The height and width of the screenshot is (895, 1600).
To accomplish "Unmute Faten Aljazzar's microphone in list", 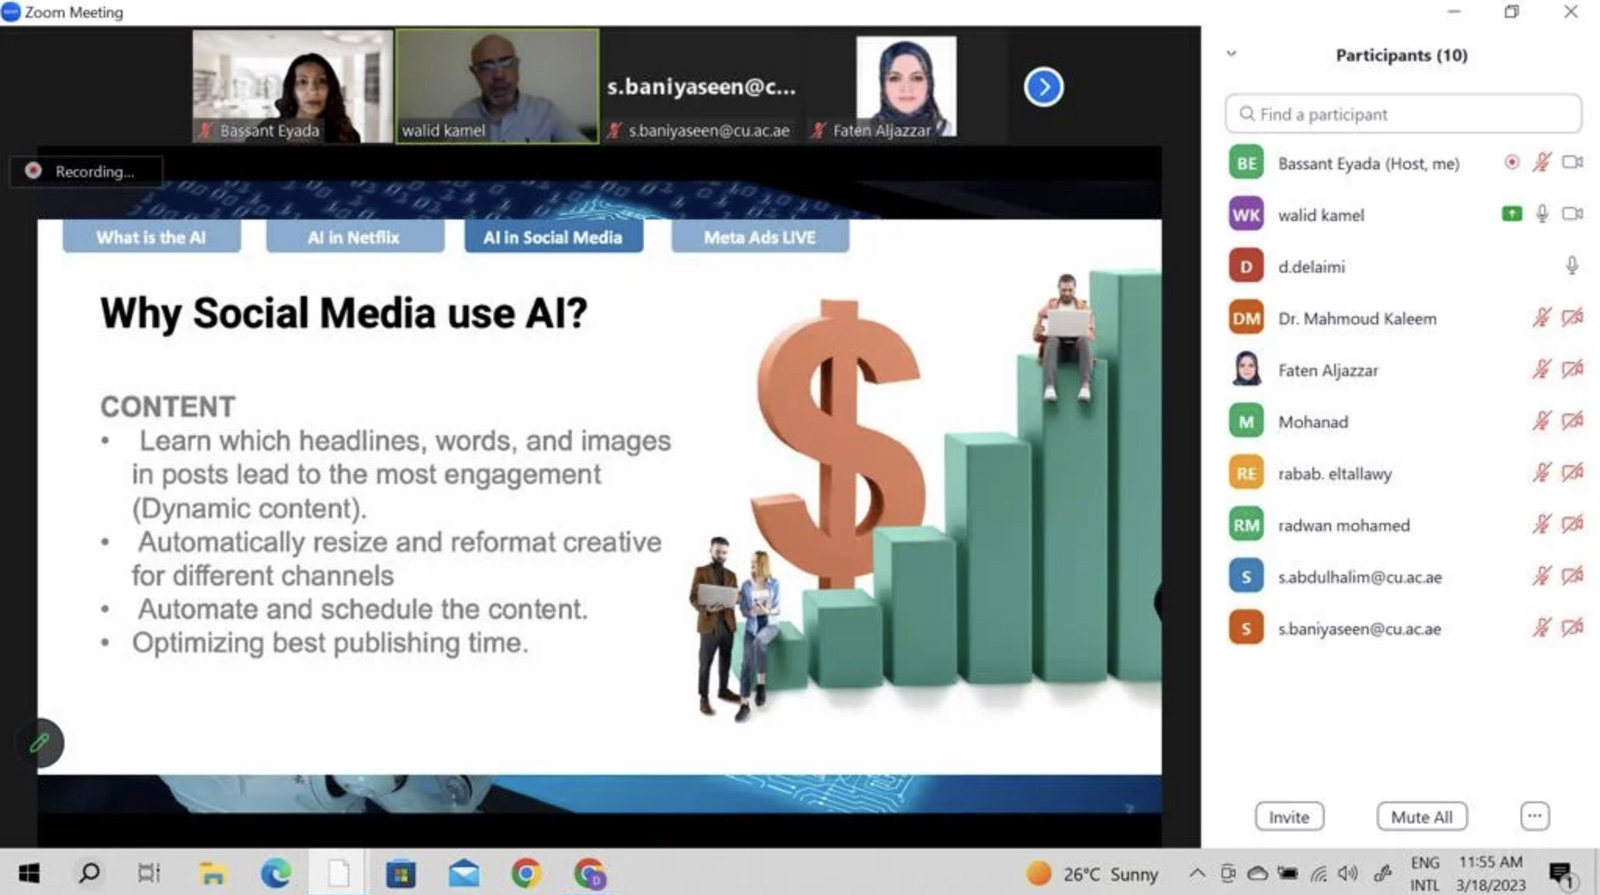I will tap(1542, 369).
